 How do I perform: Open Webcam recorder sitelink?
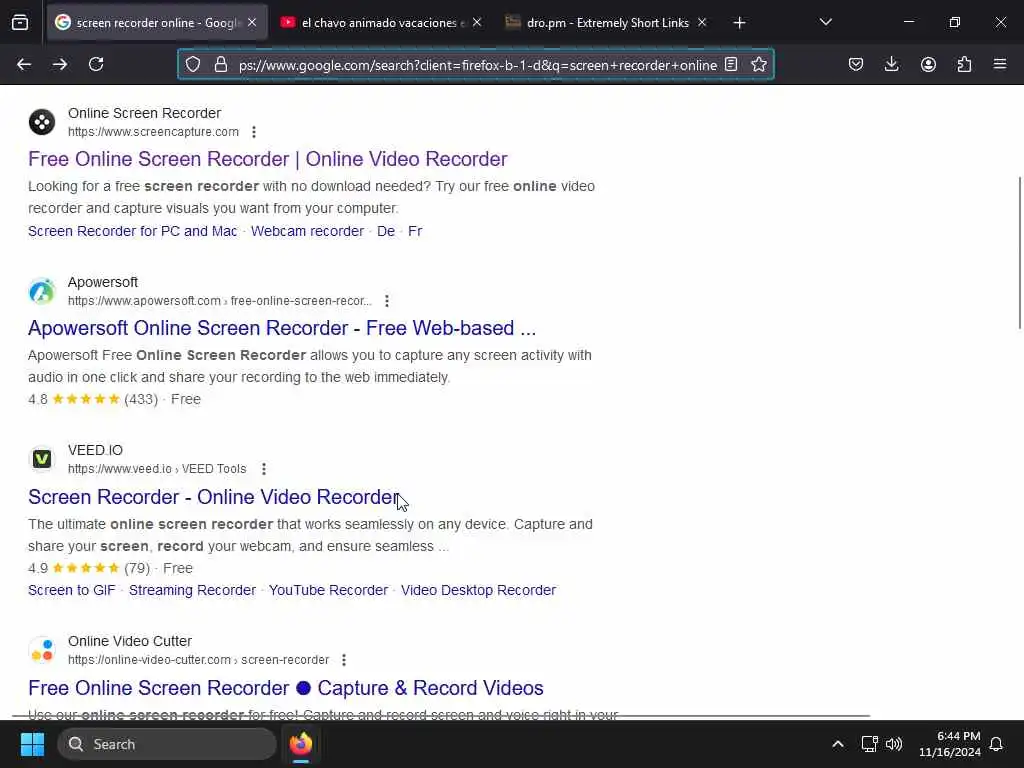click(307, 231)
